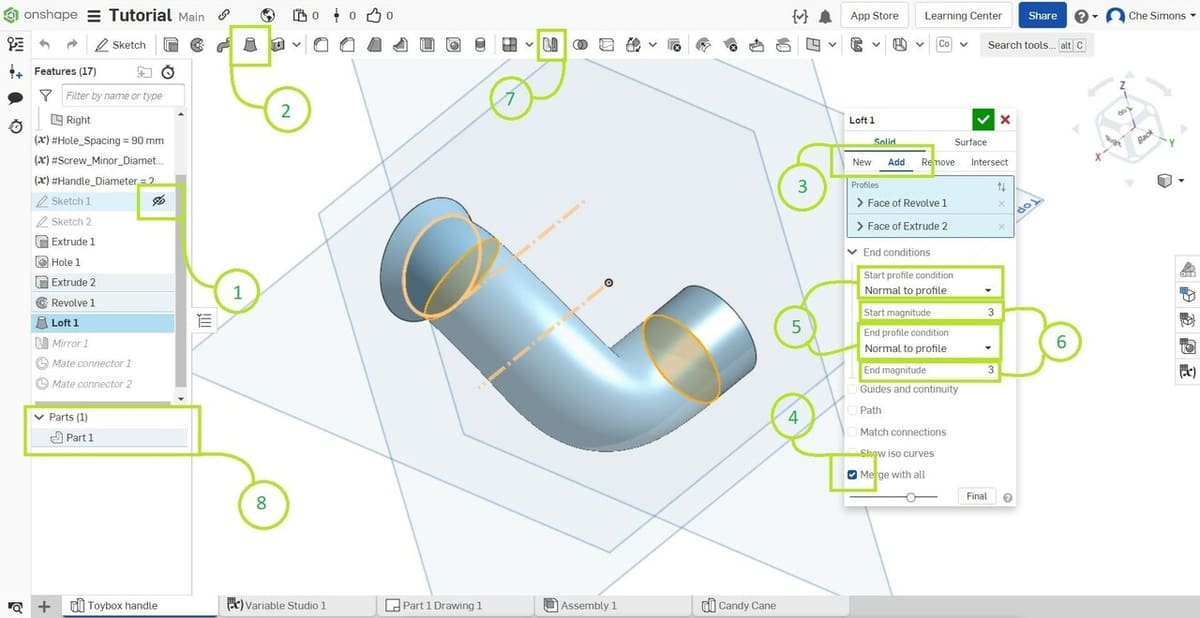Image resolution: width=1200 pixels, height=618 pixels.
Task: Toggle Sketch 1 visibility eye icon
Action: coord(157,201)
